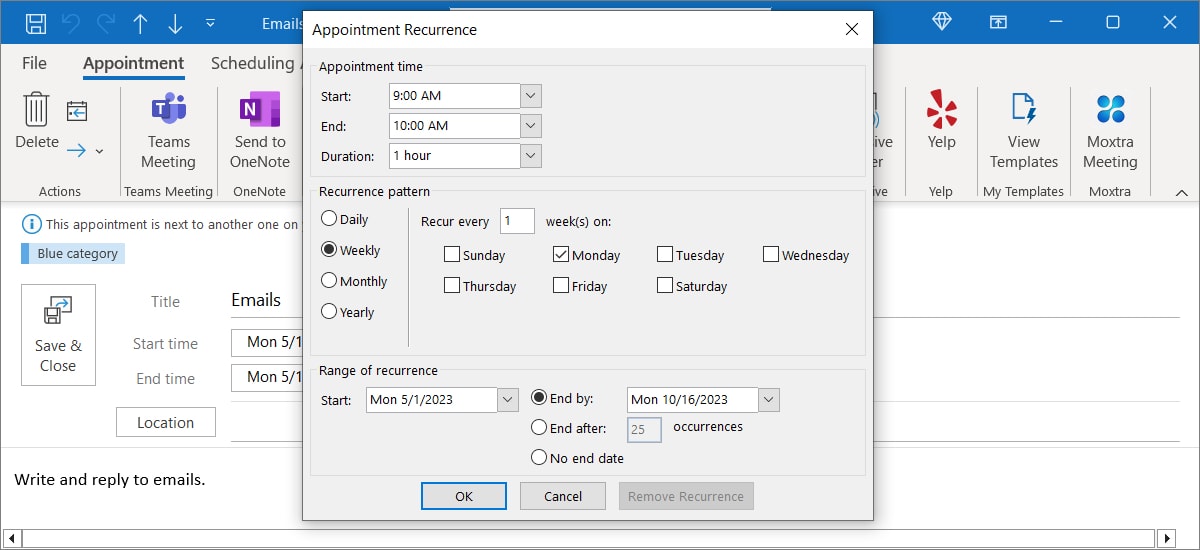
Task: Click the 'Write and reply to emails.' body text
Action: (x=110, y=480)
